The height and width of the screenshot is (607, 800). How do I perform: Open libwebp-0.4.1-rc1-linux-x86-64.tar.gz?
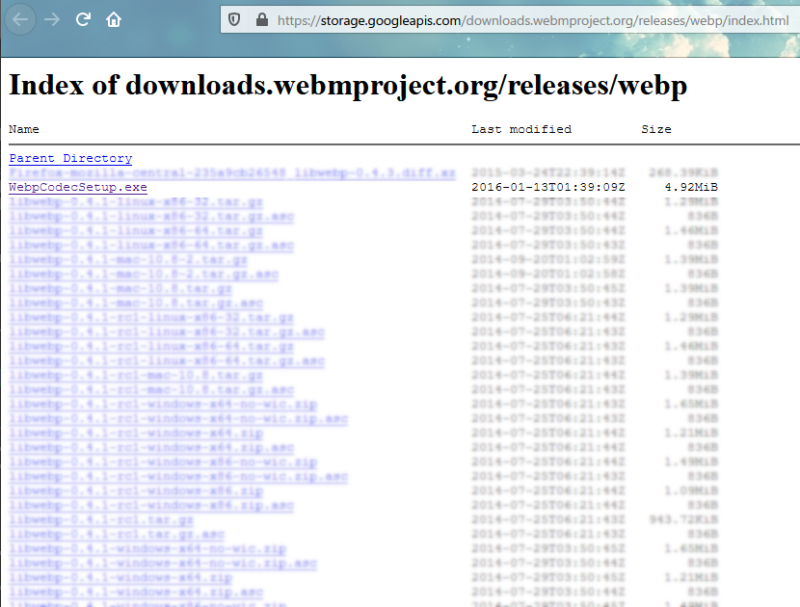point(151,346)
